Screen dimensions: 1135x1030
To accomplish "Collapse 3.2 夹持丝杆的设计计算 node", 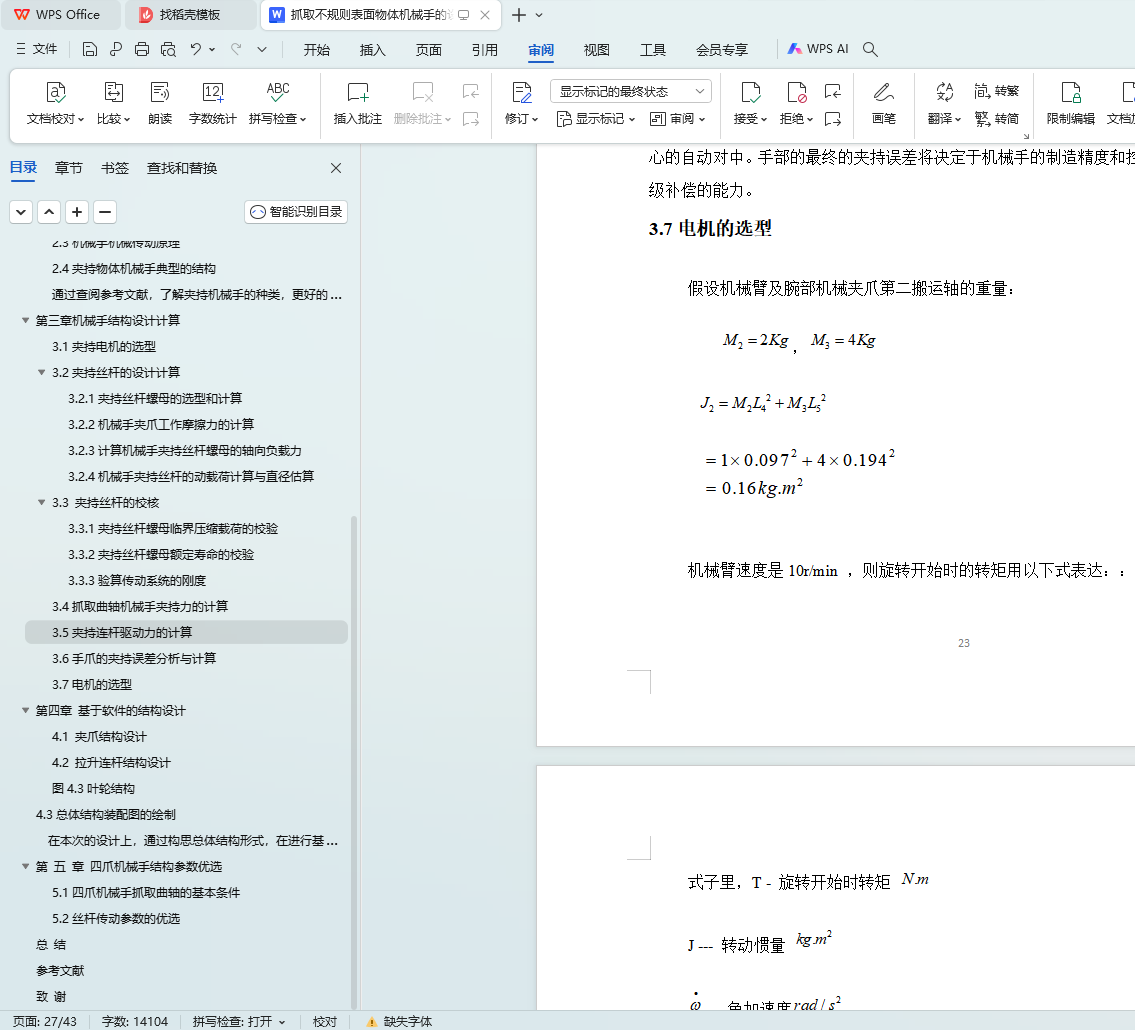I will tap(41, 372).
